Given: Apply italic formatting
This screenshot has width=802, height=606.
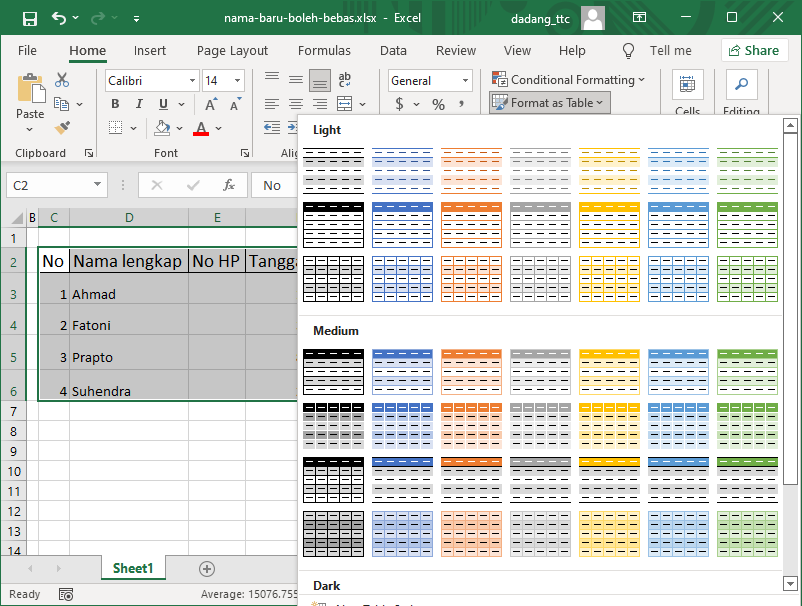Looking at the screenshot, I should [x=138, y=103].
